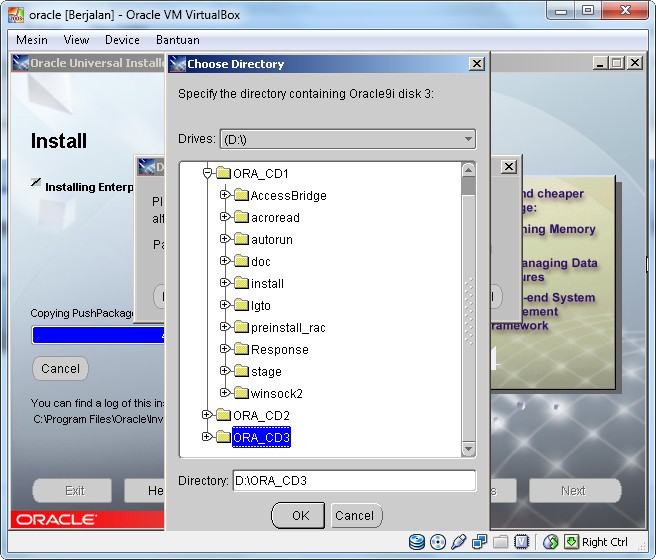
Task: Click the network adapters status icon
Action: coord(479,542)
